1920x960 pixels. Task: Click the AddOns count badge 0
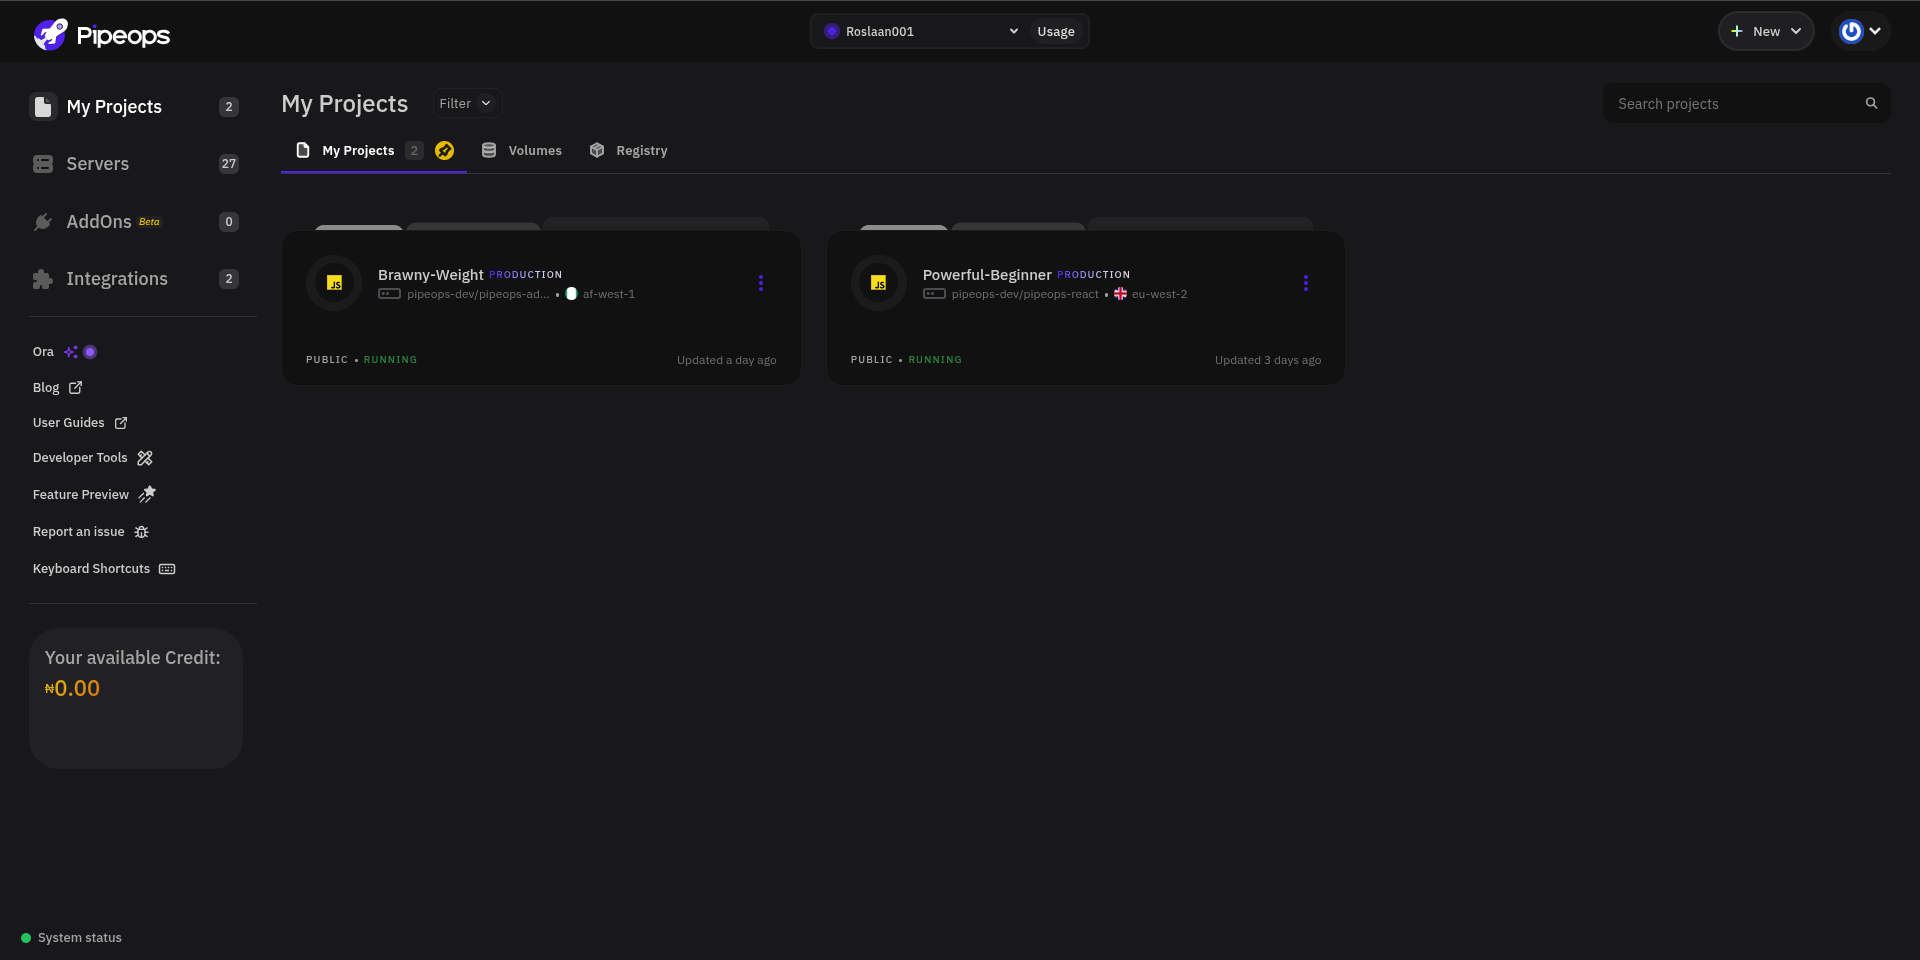(229, 222)
